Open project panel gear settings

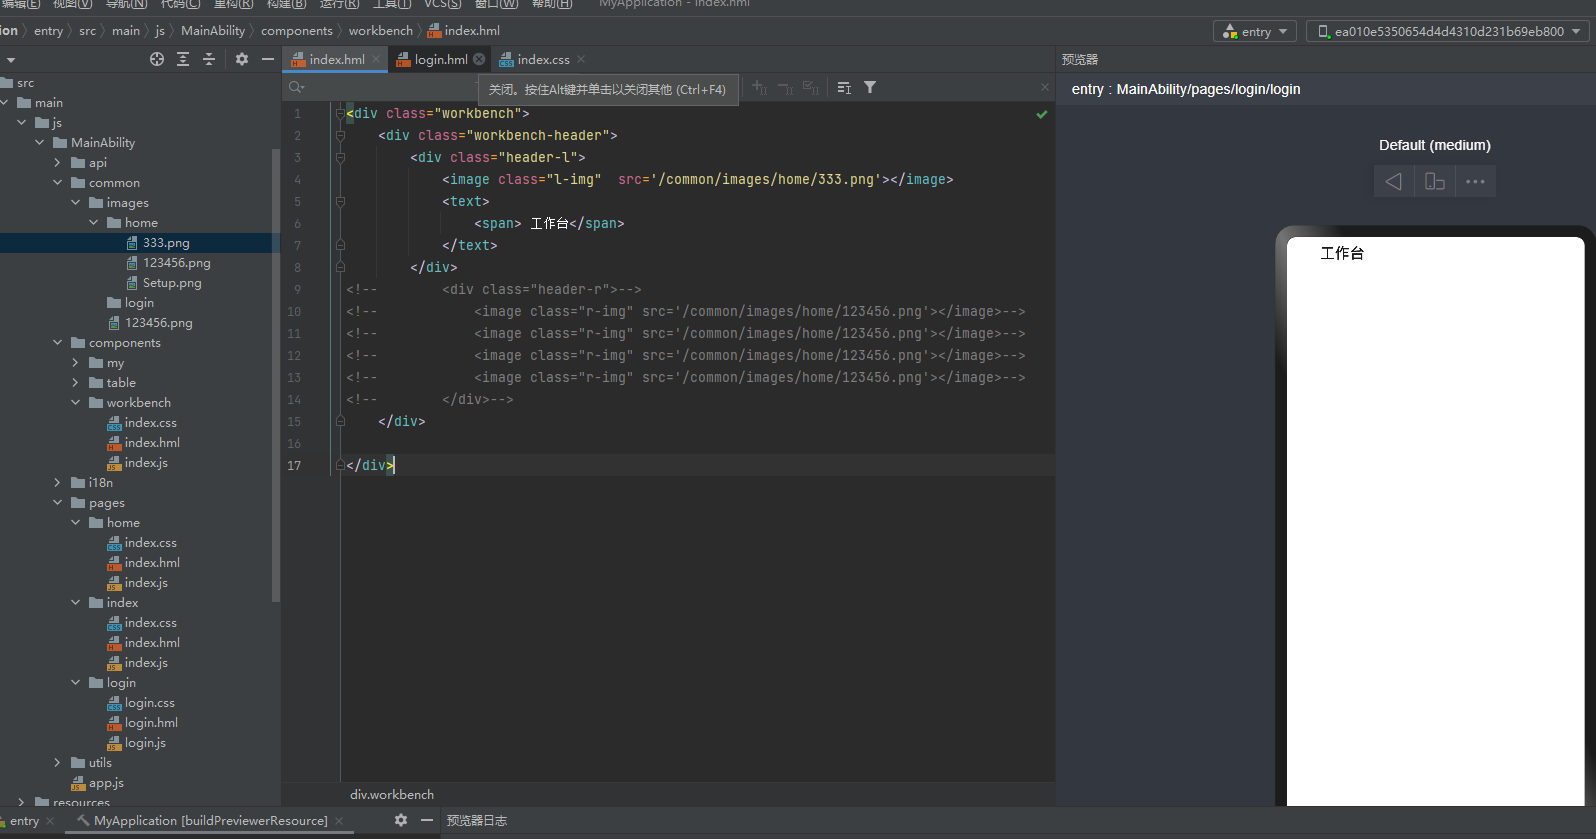point(242,59)
